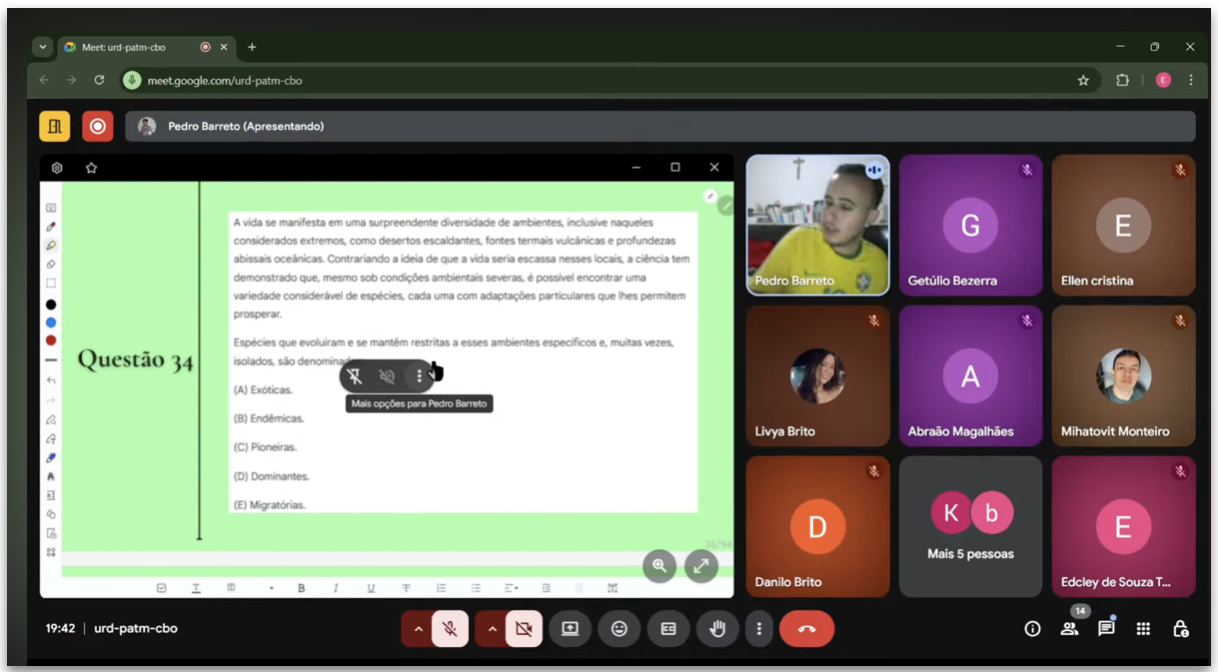Open more options for Pedro Barreto
This screenshot has height=672, width=1218.
pos(419,376)
